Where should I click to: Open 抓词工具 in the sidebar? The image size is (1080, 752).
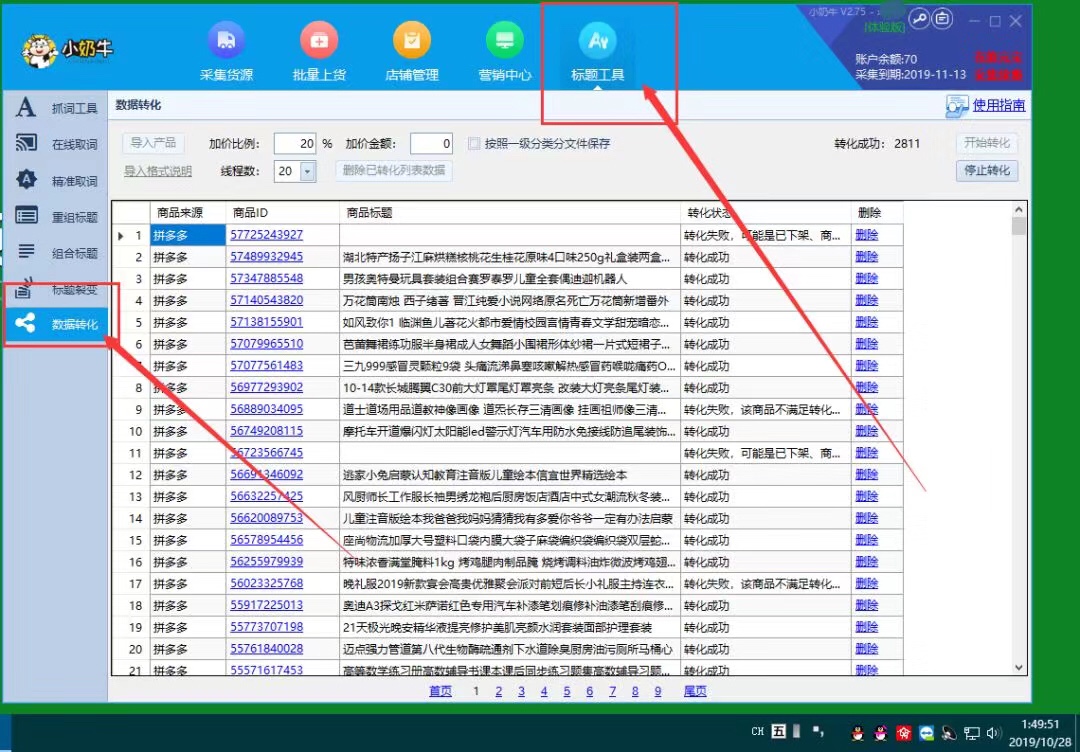coord(56,108)
